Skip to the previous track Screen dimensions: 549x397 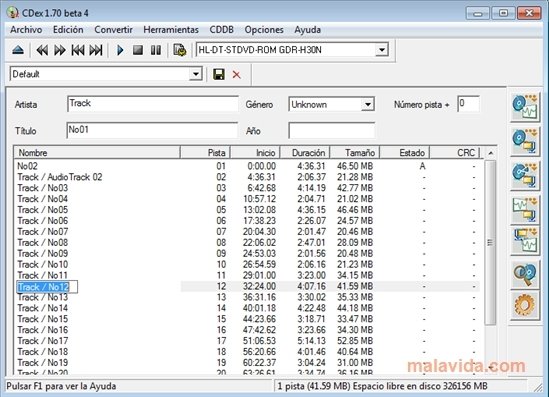click(78, 50)
